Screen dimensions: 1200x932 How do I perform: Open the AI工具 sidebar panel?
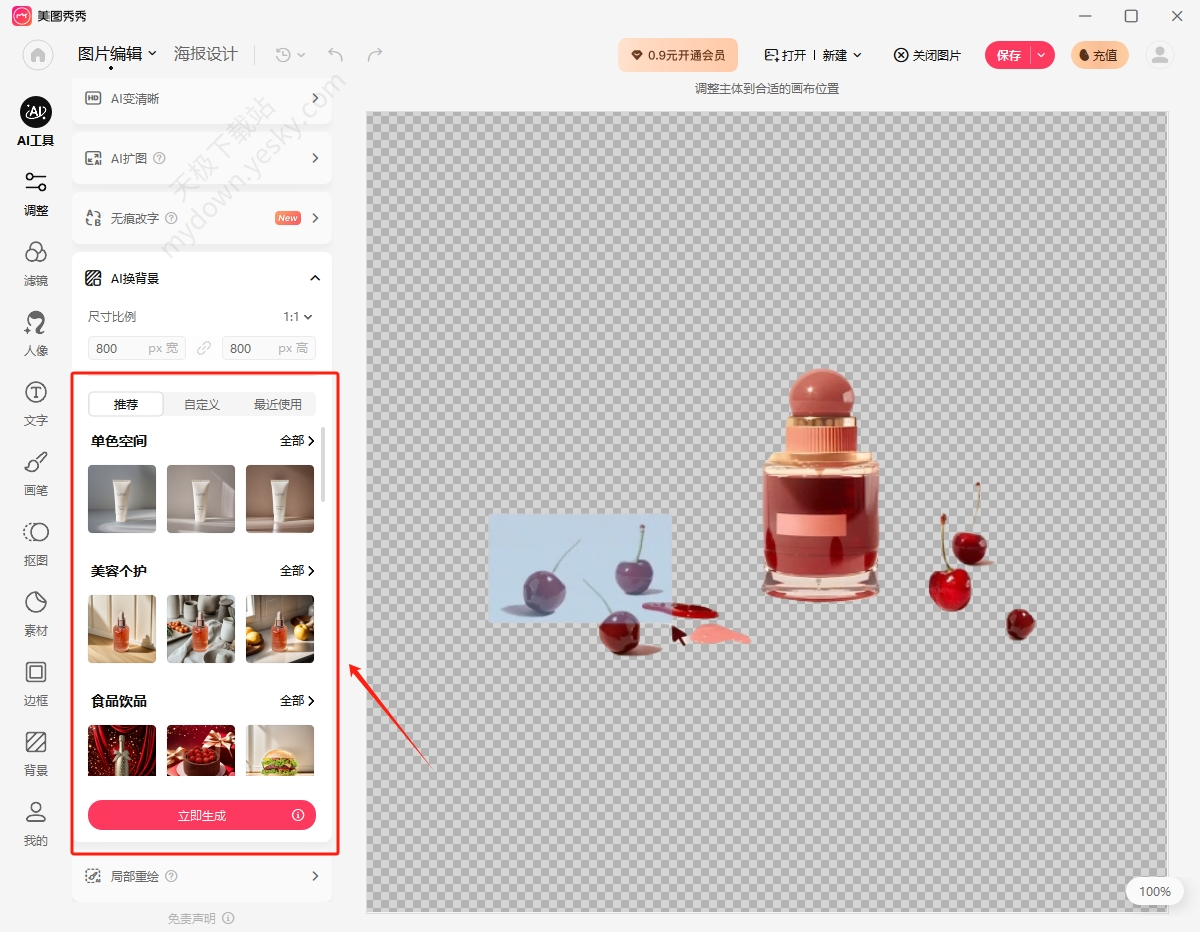point(36,122)
